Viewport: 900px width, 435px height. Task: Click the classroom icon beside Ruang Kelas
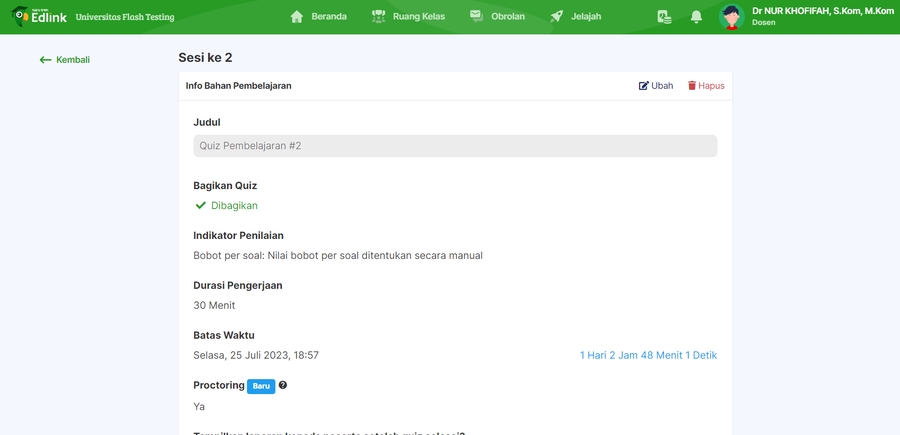[x=379, y=17]
